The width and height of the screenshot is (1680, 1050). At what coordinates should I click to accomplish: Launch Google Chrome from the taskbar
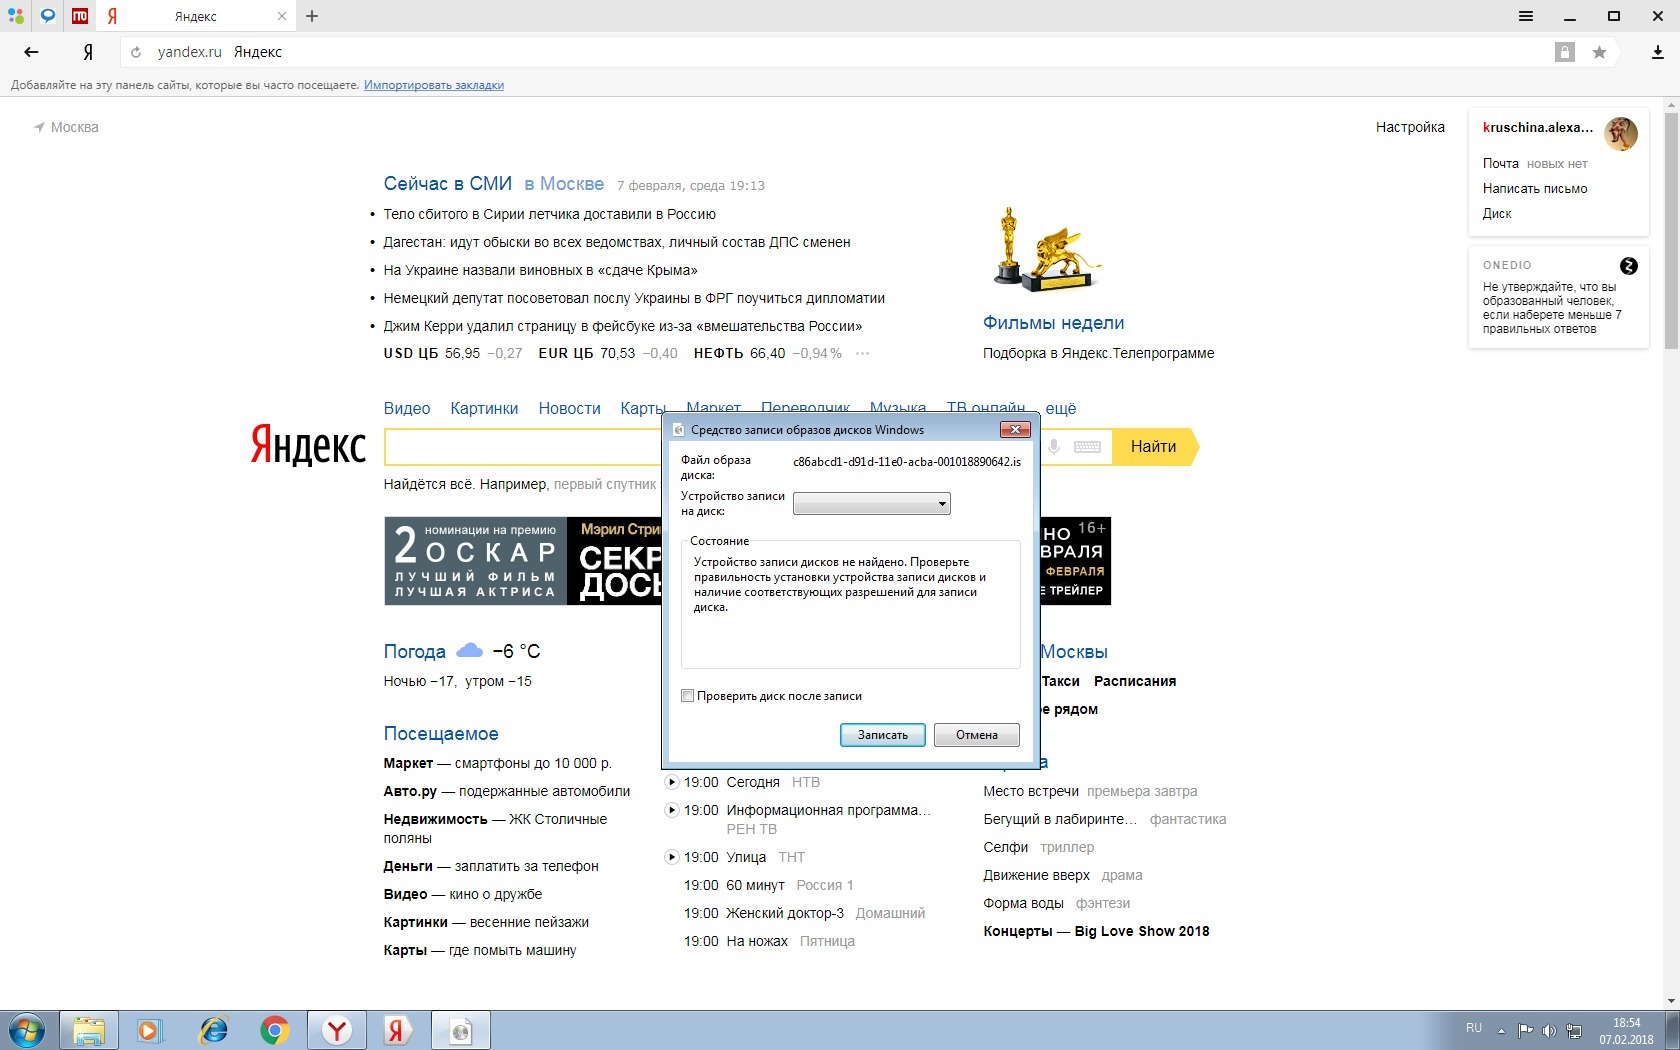(274, 1030)
